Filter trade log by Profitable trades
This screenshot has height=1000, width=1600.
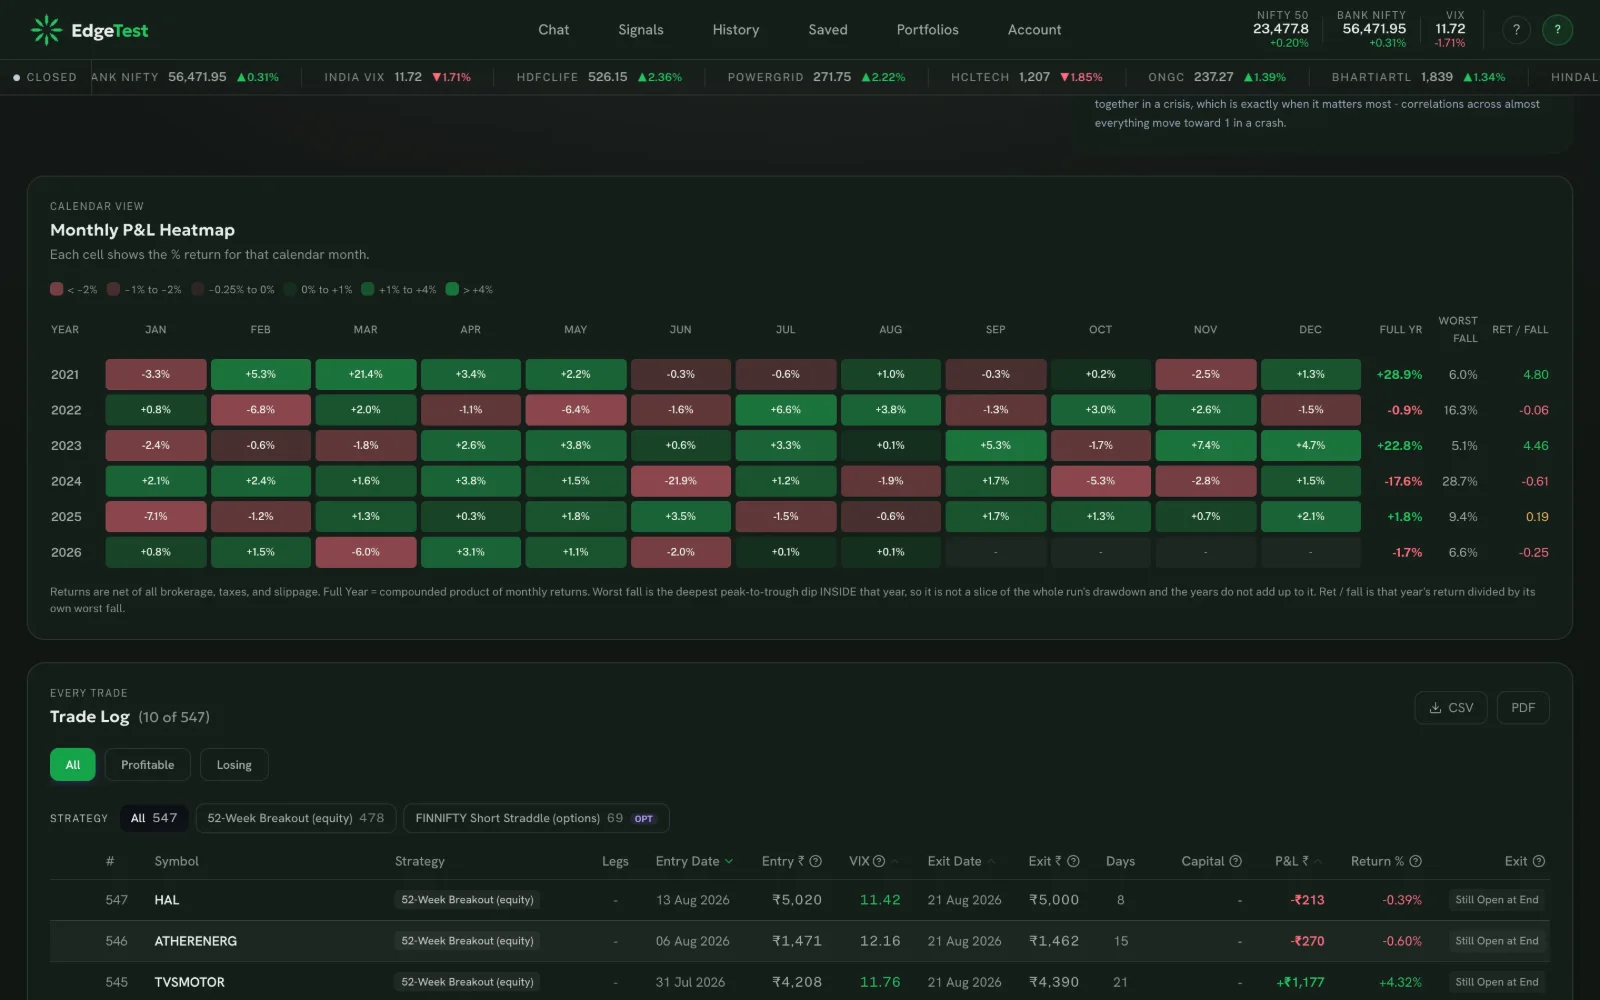148,765
